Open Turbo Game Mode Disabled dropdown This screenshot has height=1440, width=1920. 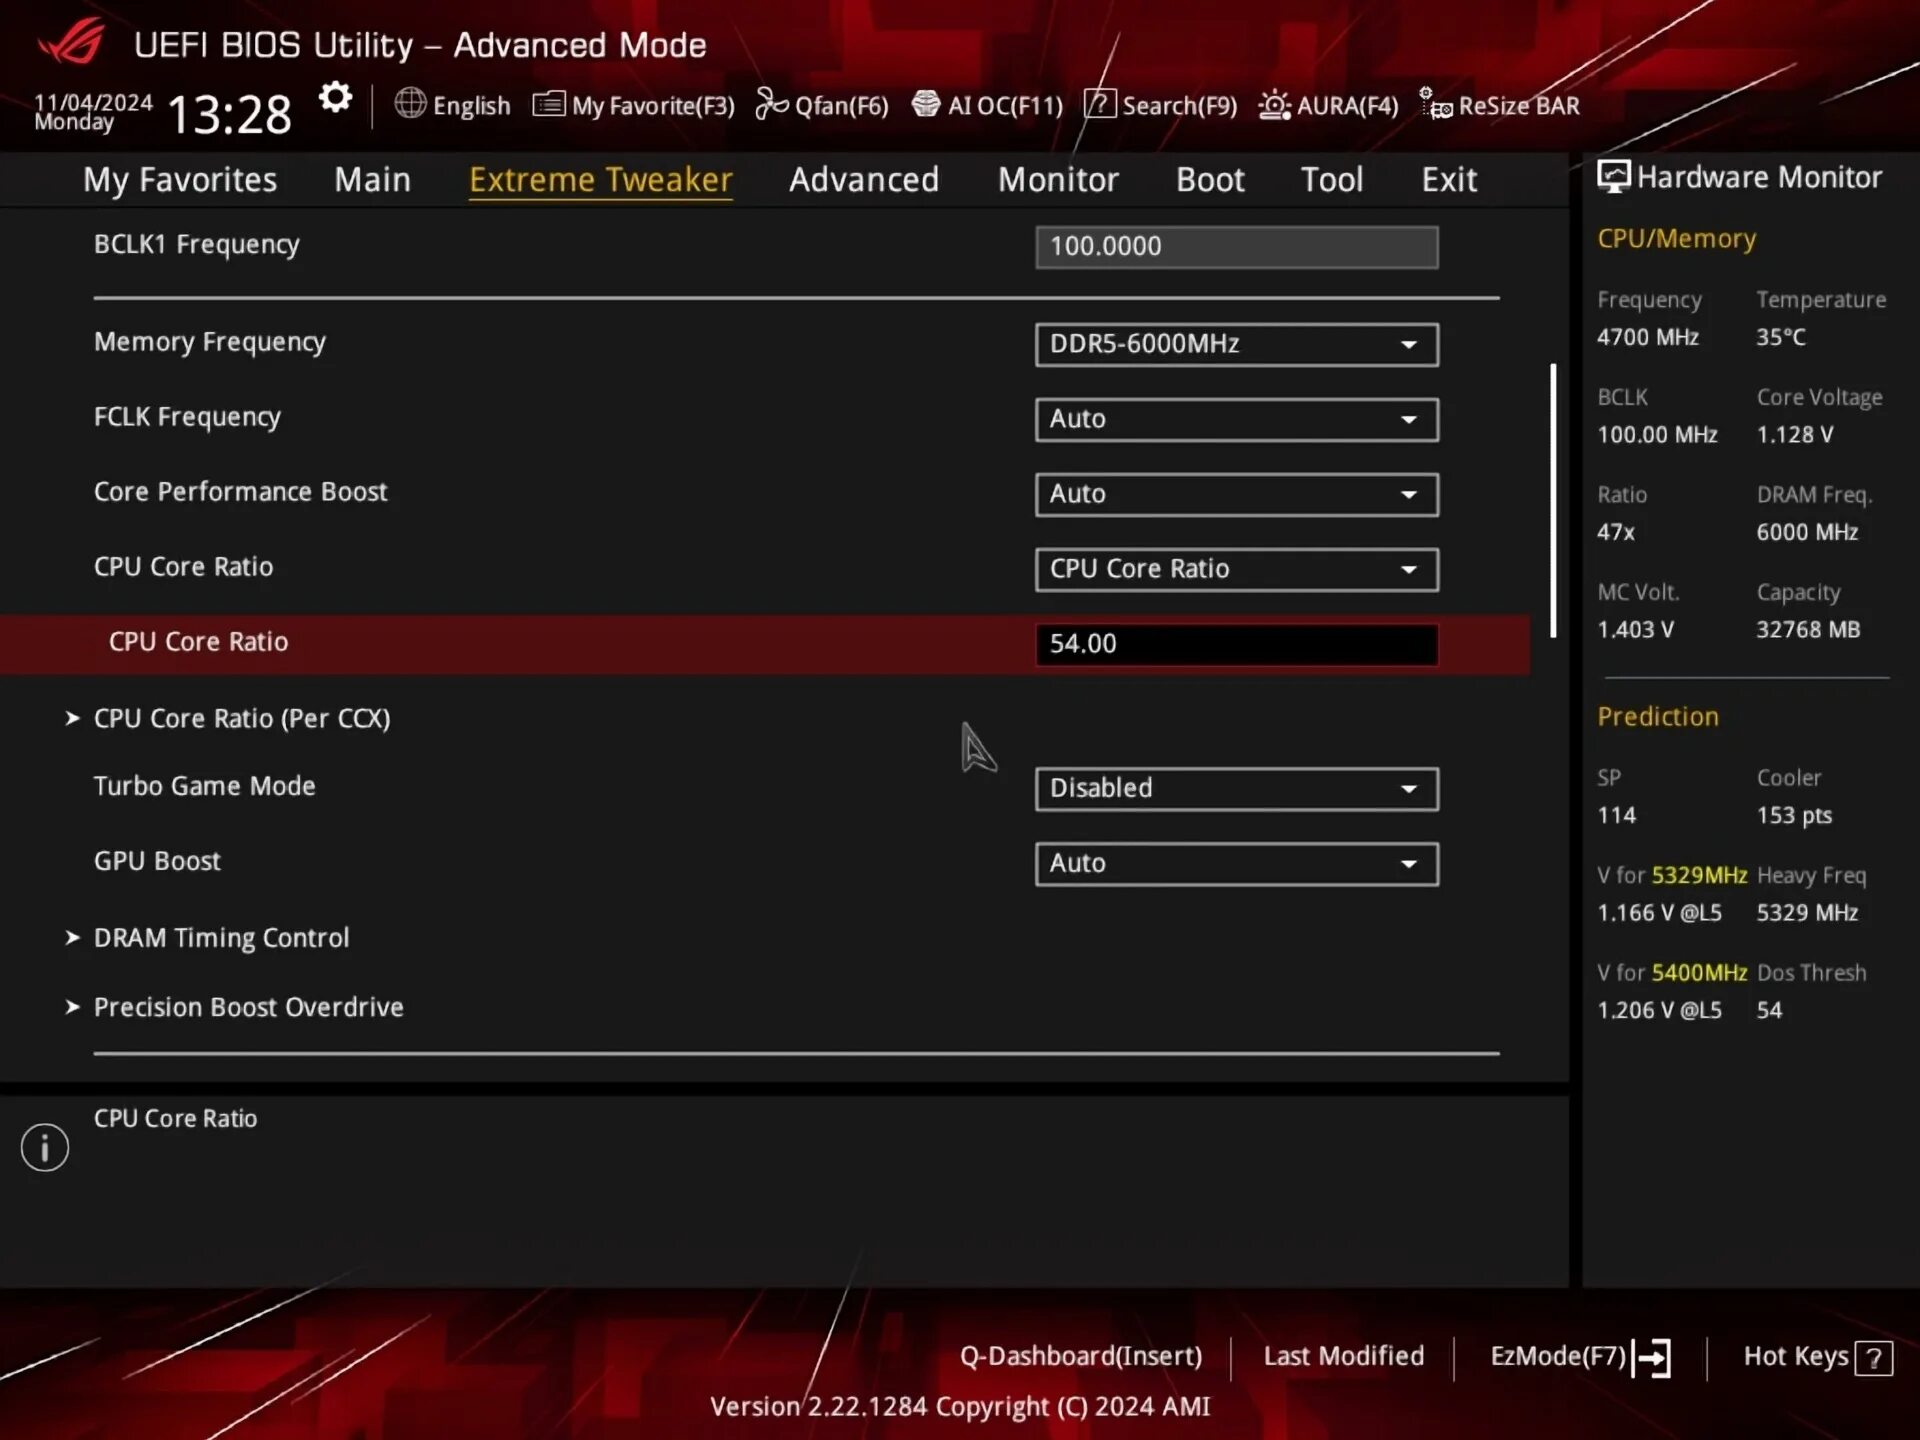(x=1236, y=788)
